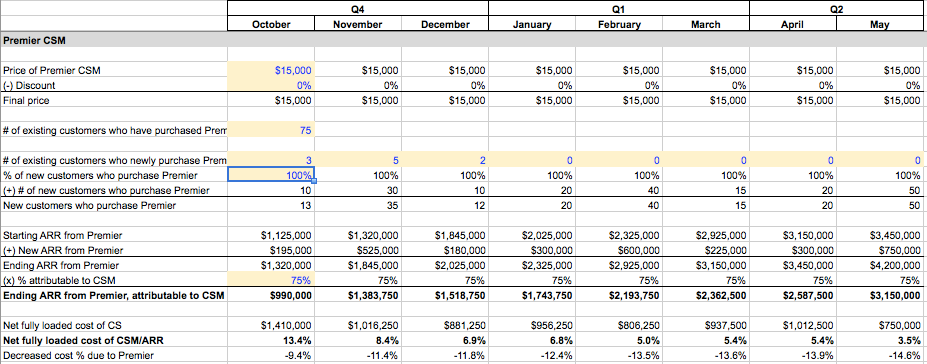
Task: Select the February column header
Action: (619, 24)
